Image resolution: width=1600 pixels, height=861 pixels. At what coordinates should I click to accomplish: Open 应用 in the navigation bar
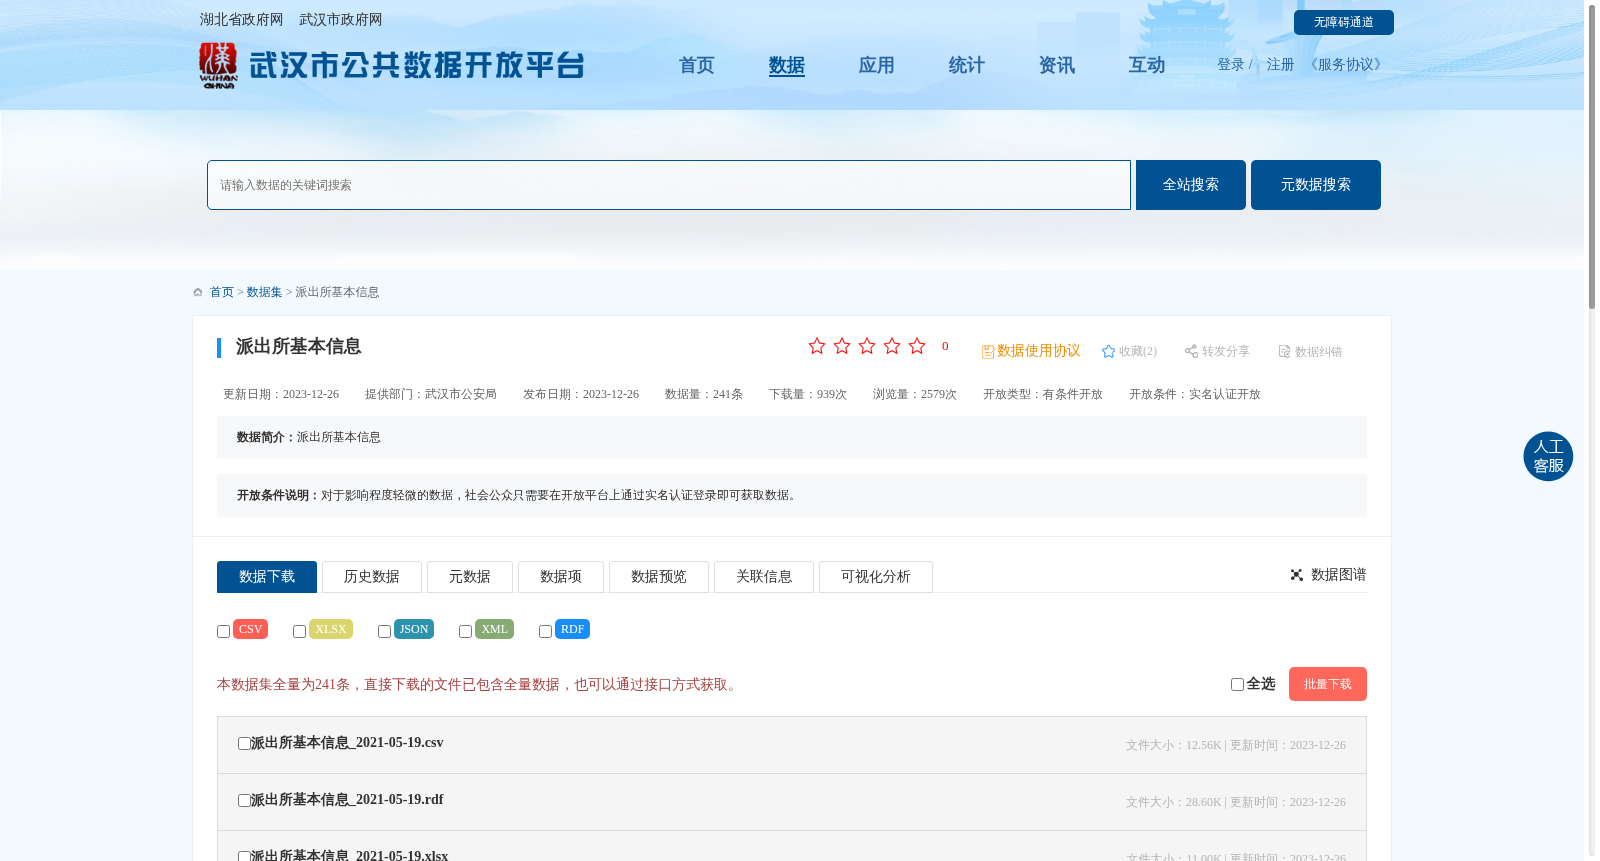click(877, 65)
